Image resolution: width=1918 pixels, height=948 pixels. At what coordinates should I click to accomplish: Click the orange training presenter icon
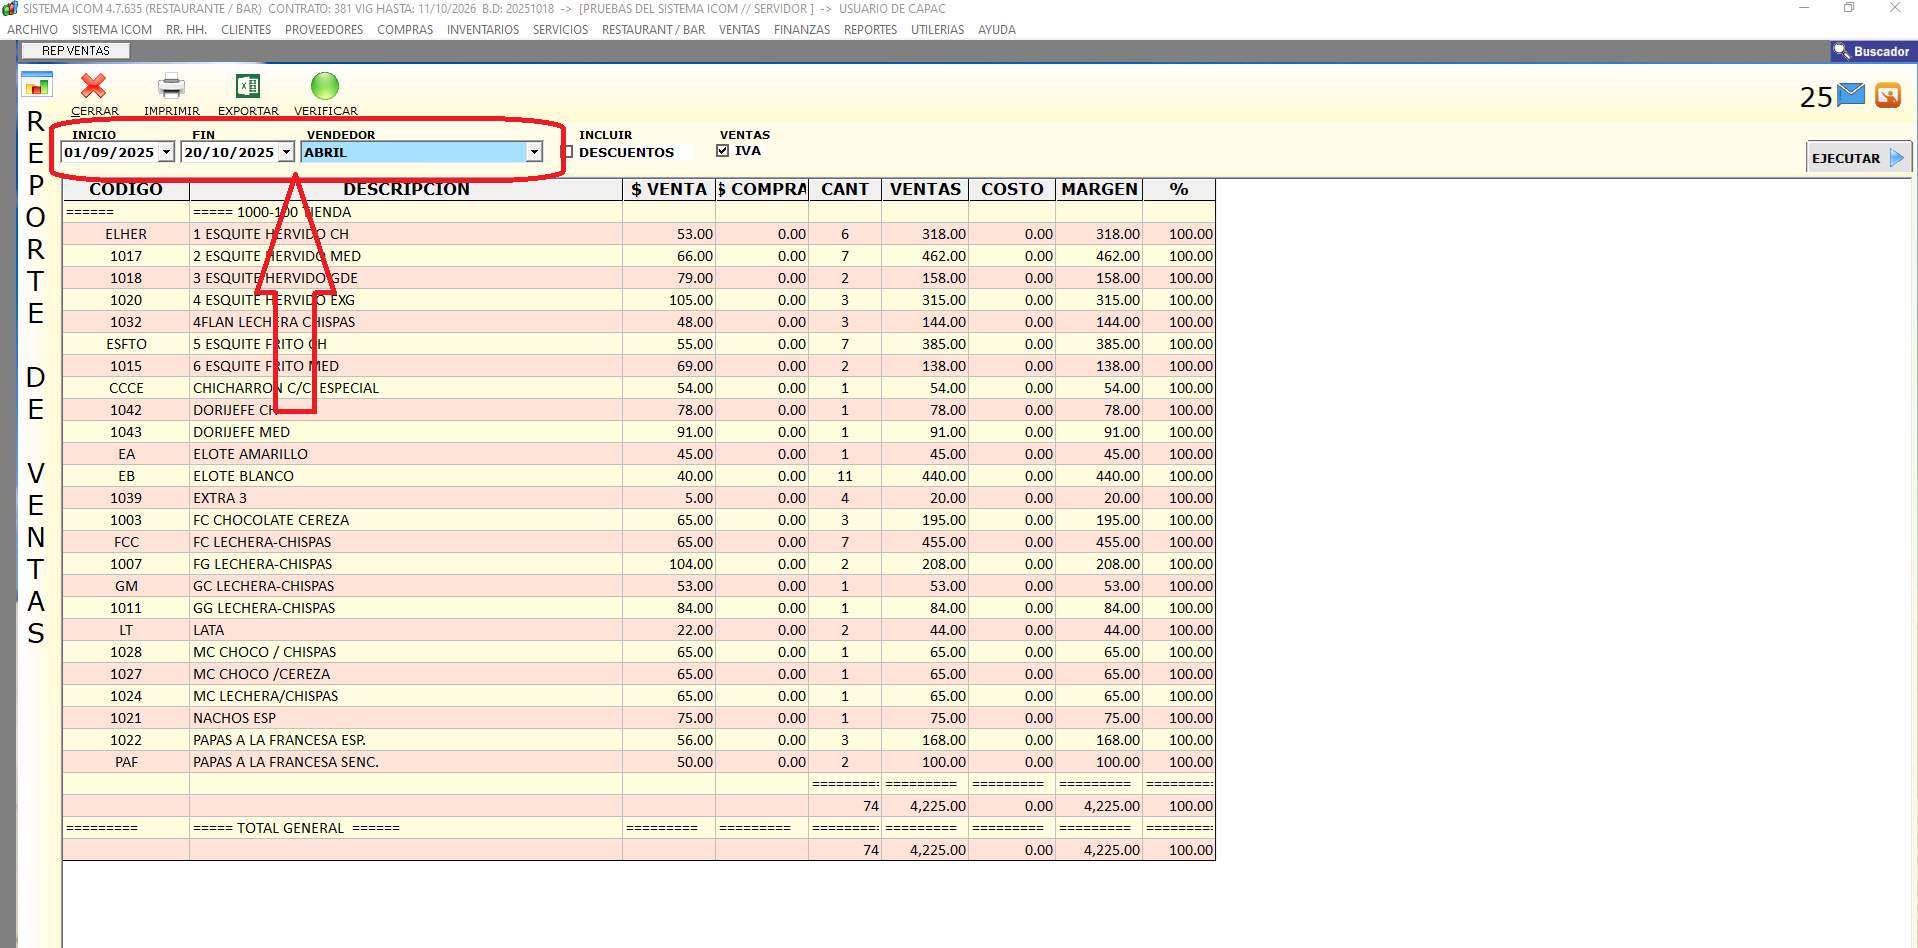[x=1887, y=95]
